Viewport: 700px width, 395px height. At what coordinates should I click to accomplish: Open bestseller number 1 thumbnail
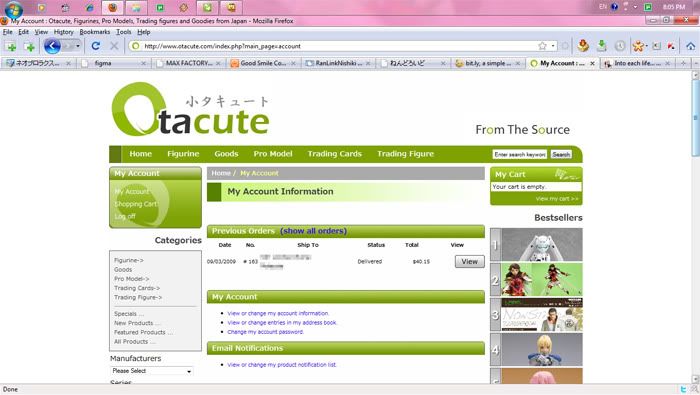pyautogui.click(x=542, y=245)
